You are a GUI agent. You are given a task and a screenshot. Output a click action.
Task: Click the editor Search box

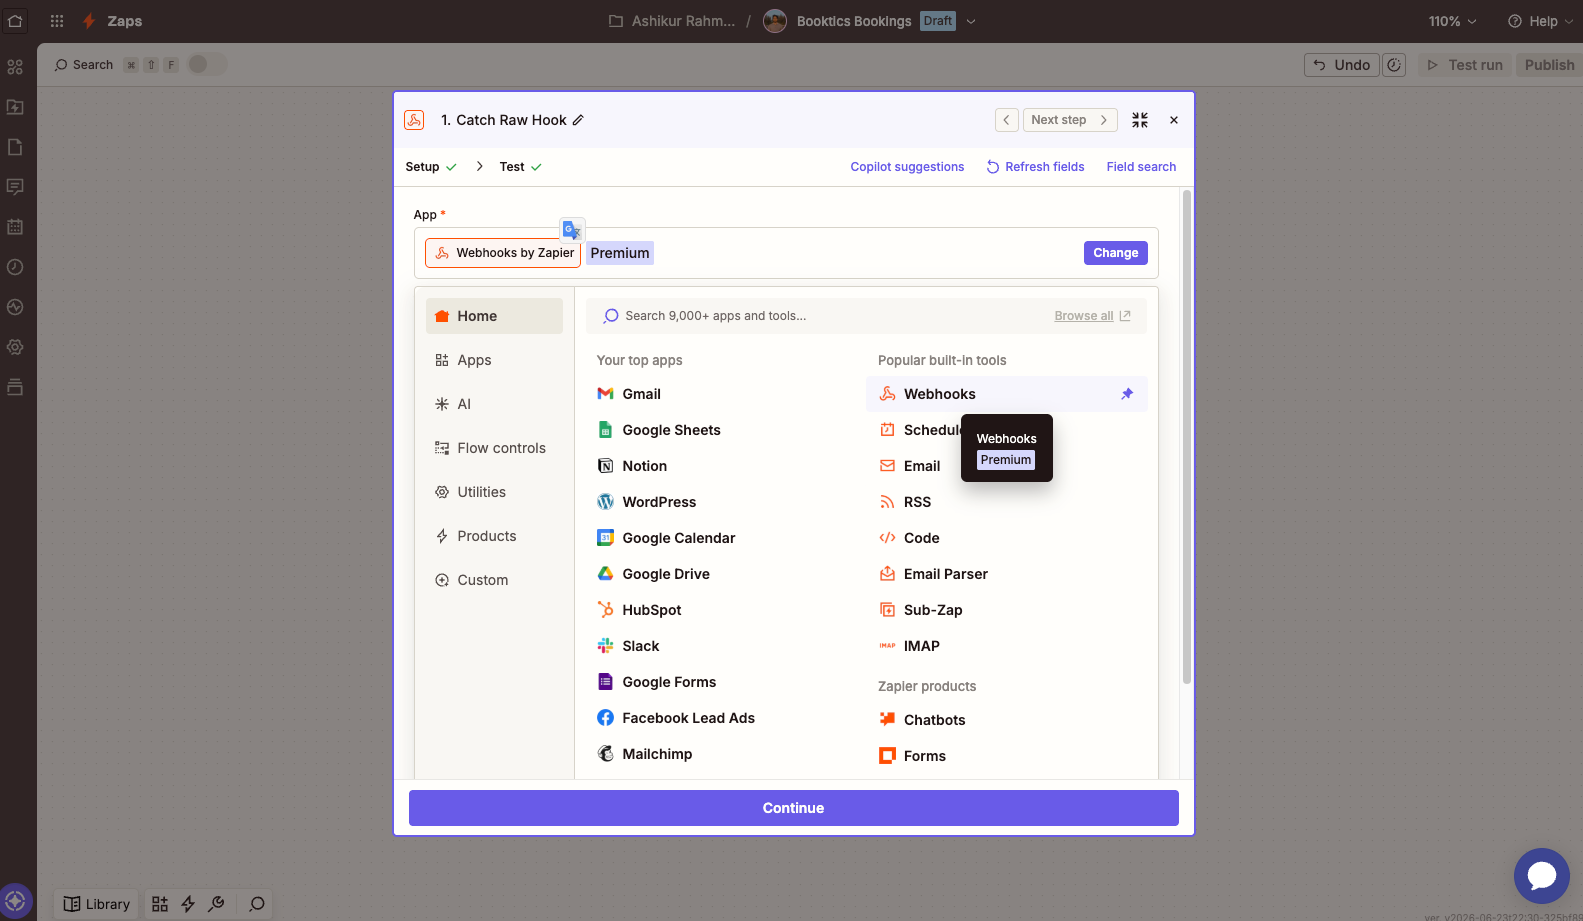[x=116, y=65]
